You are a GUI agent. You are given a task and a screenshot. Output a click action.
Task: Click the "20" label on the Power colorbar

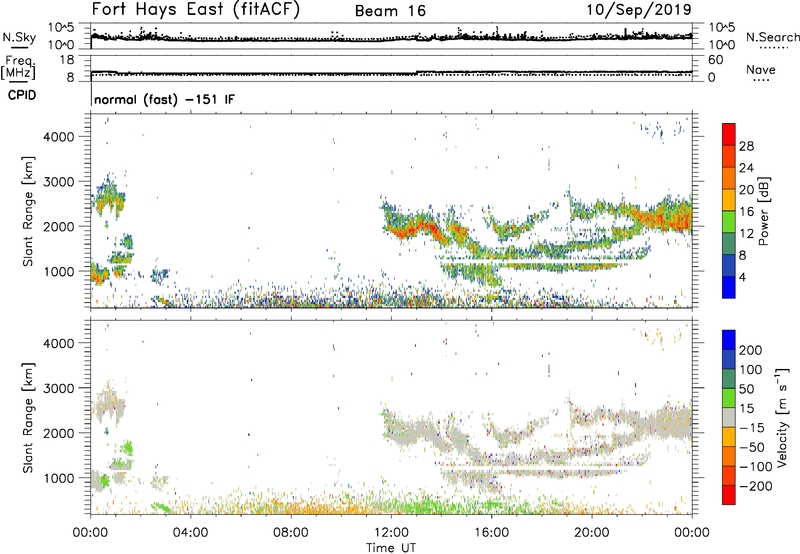pos(746,190)
